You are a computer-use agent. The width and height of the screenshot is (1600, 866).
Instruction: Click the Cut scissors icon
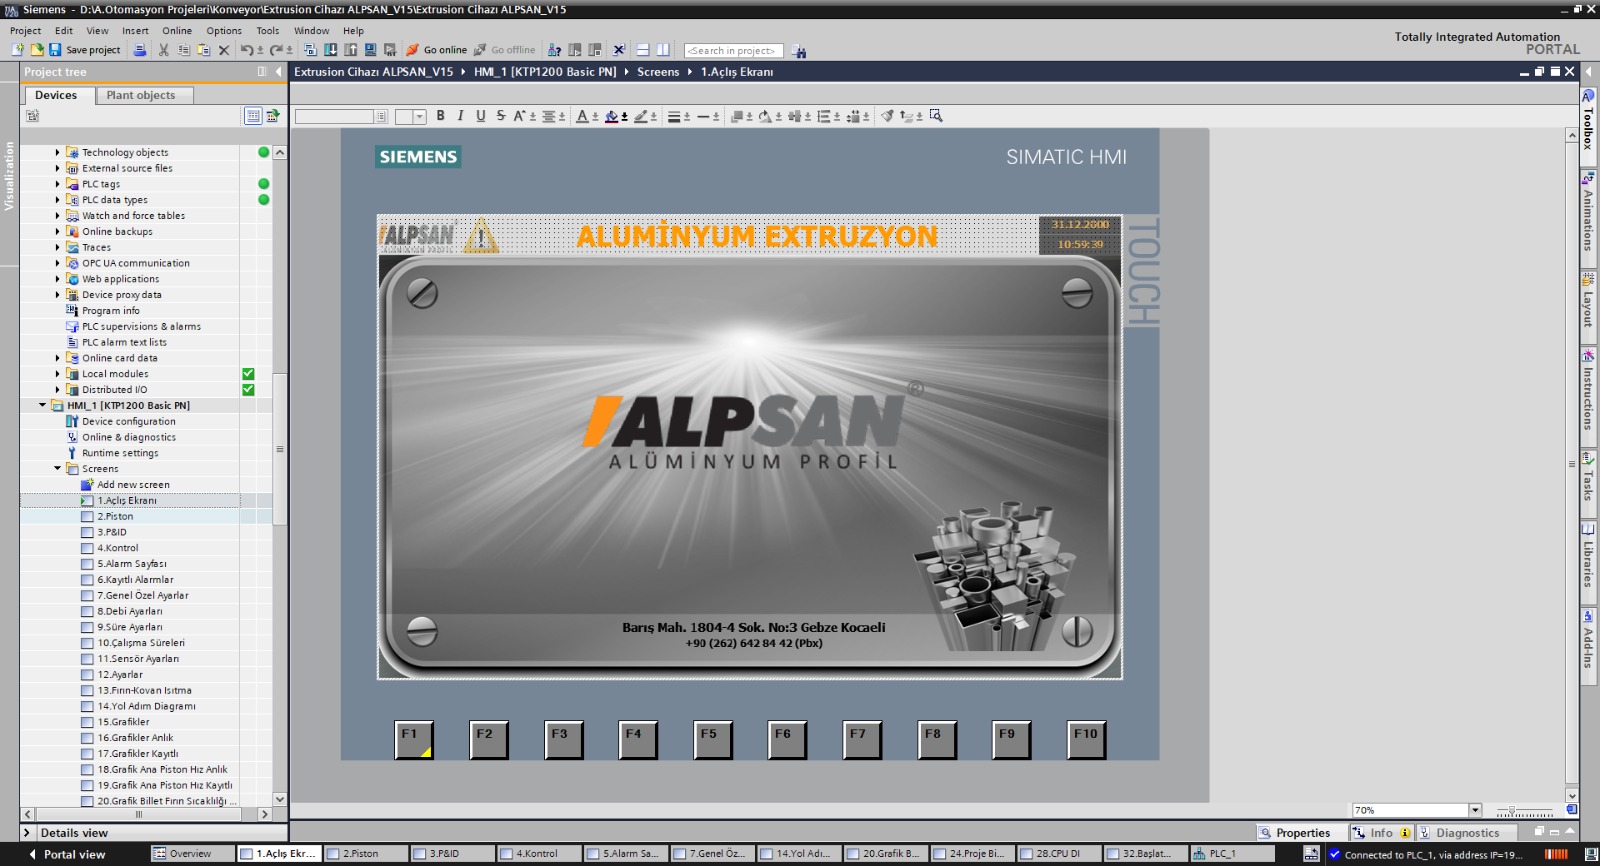164,50
